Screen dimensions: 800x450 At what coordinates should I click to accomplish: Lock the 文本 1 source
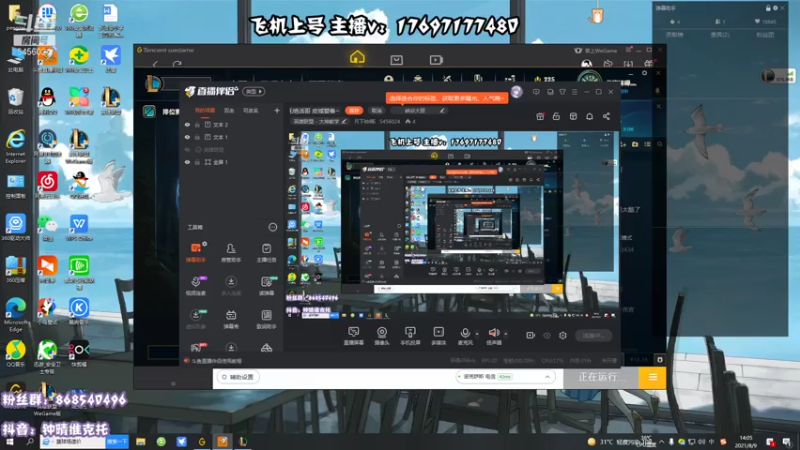coord(197,137)
